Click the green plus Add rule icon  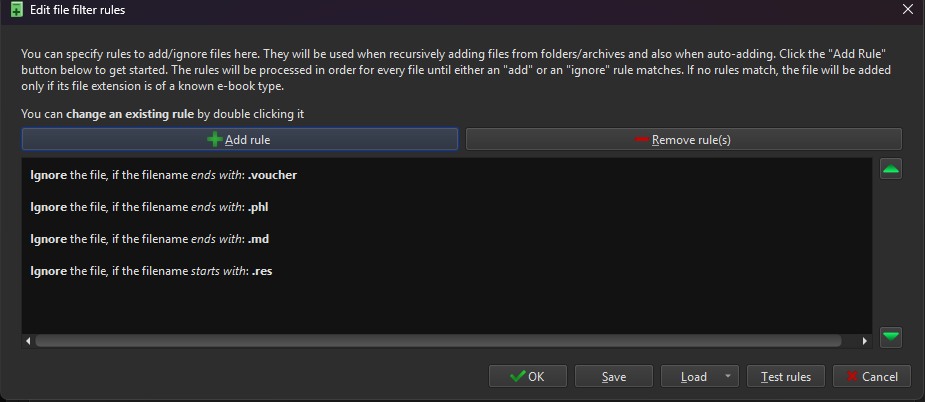coord(215,140)
